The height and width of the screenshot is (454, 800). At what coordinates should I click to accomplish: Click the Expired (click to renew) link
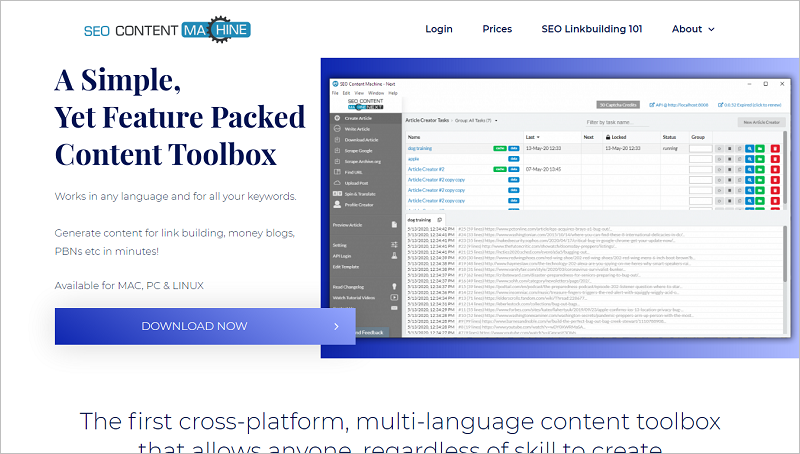click(x=749, y=105)
